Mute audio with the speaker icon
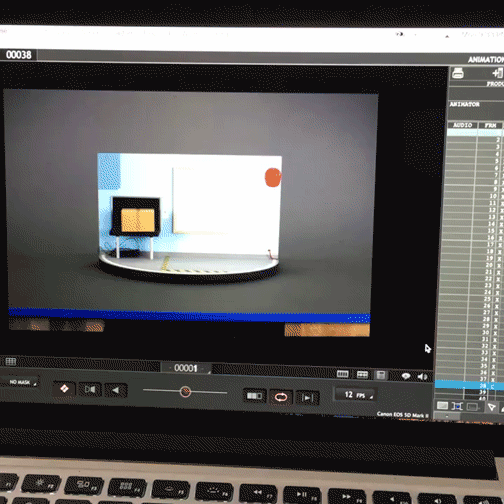Viewport: 504px width, 504px height. 422,377
